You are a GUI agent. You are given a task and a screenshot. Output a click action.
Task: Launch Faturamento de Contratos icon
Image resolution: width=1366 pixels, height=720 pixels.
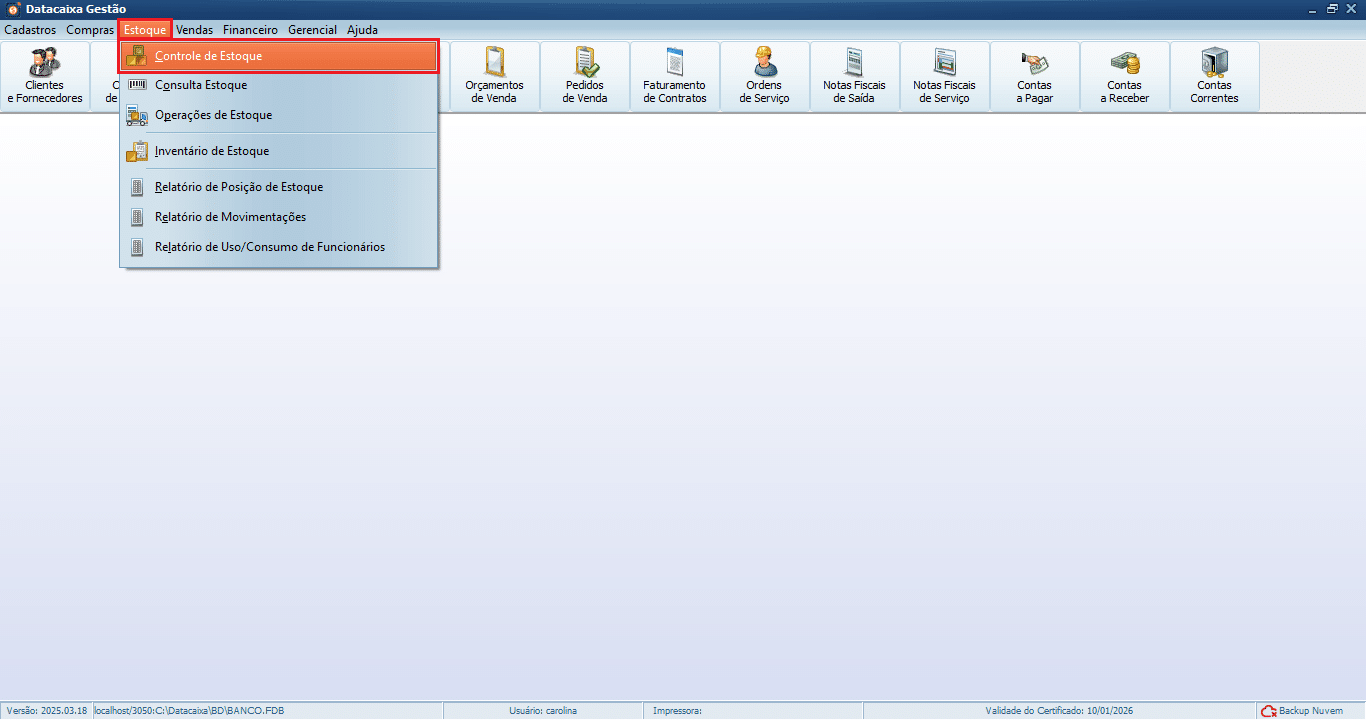pyautogui.click(x=674, y=76)
